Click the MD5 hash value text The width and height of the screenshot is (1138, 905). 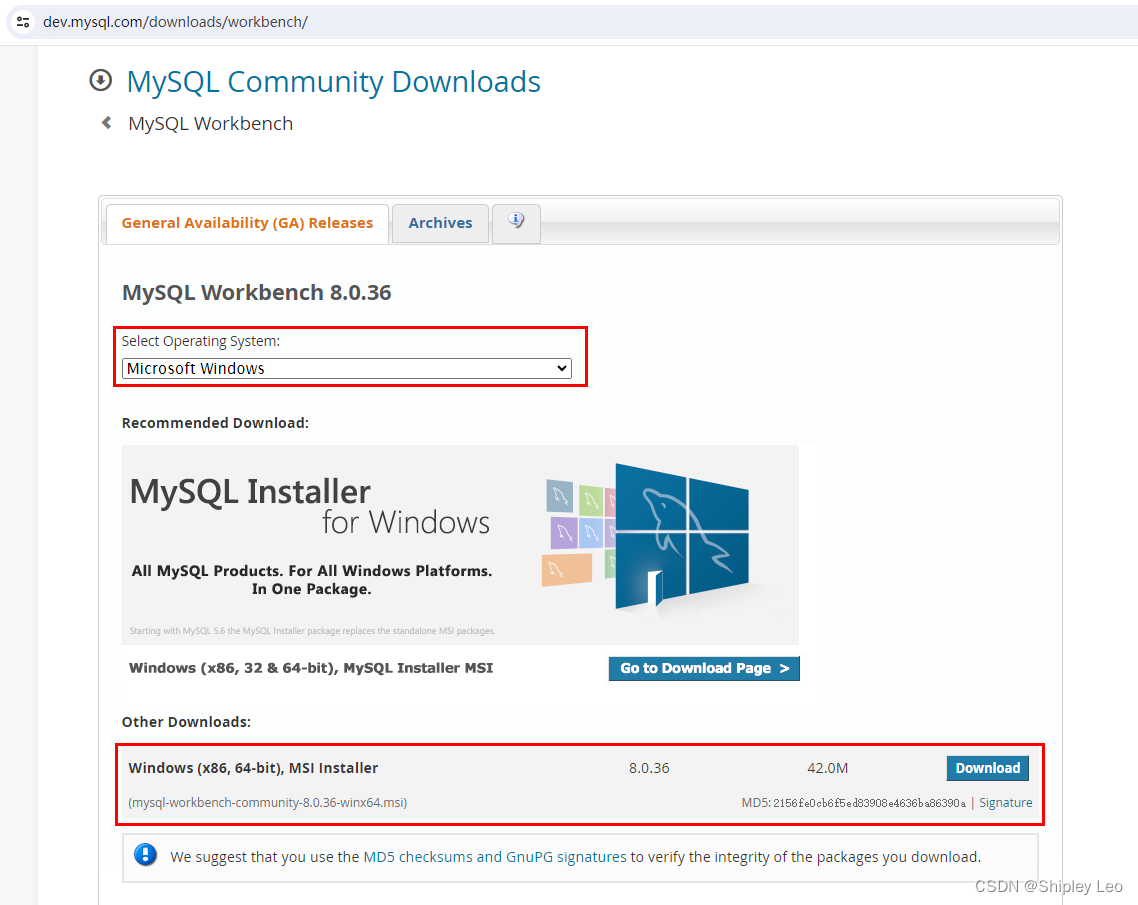[x=869, y=803]
